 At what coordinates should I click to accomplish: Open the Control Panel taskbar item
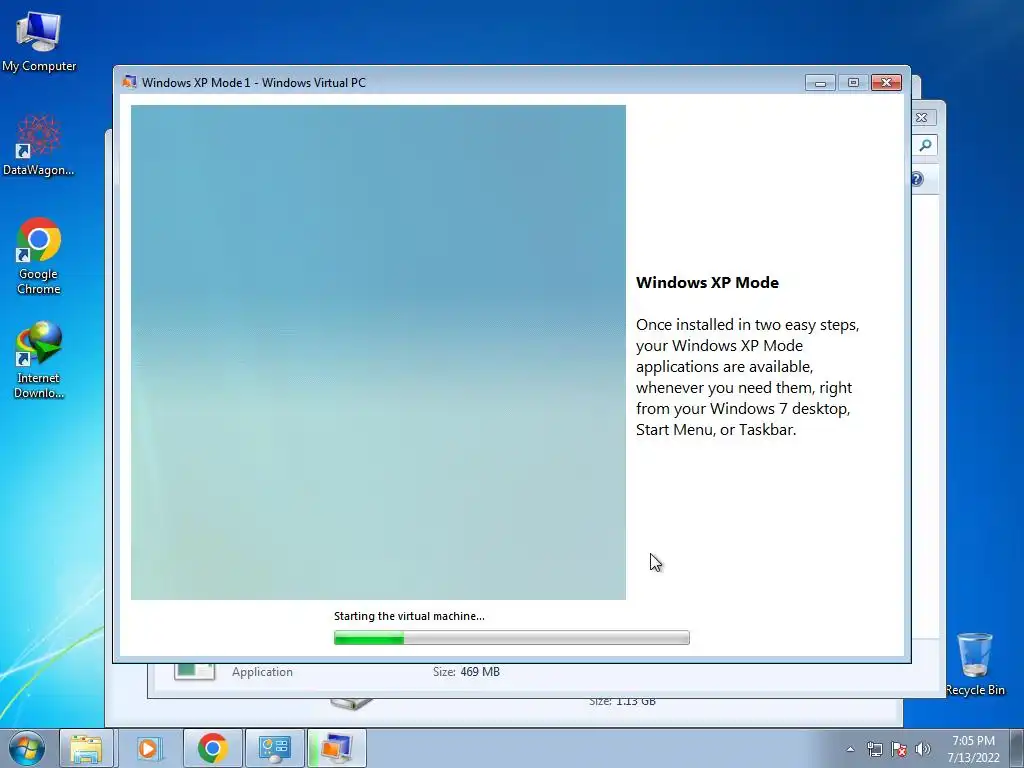274,748
